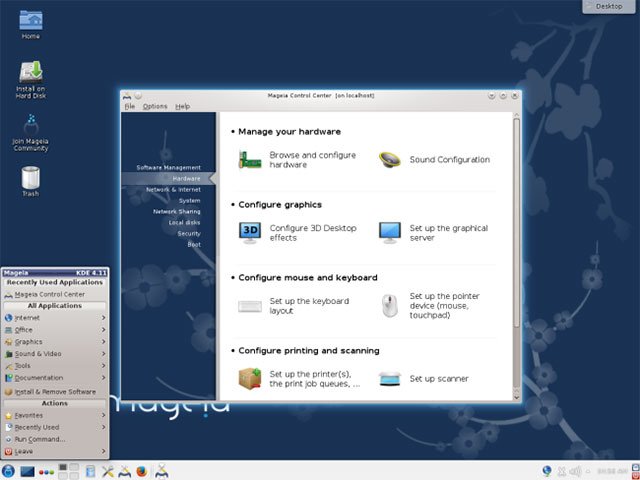The image size is (640, 480).
Task: Click the Mageia Control Center taskbar launcher
Action: click(x=124, y=471)
